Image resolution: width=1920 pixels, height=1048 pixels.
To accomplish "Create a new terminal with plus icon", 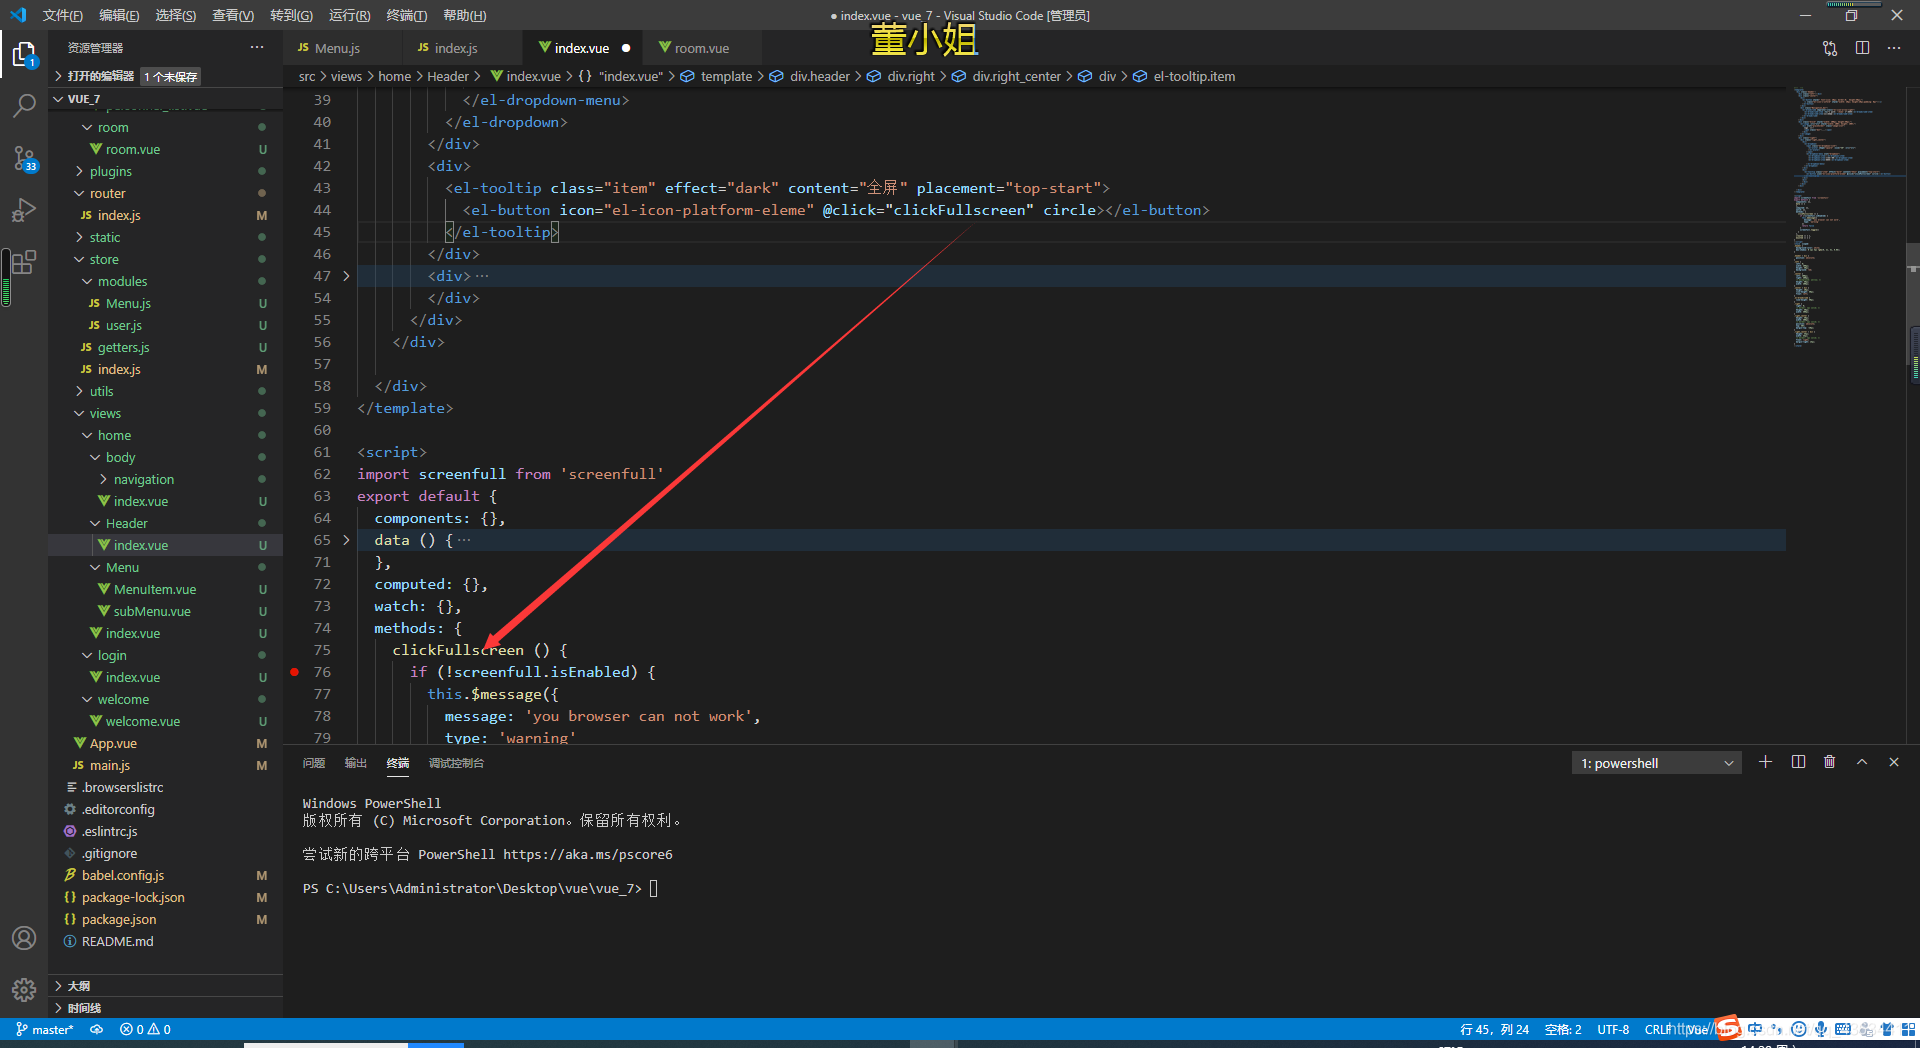I will pos(1766,762).
